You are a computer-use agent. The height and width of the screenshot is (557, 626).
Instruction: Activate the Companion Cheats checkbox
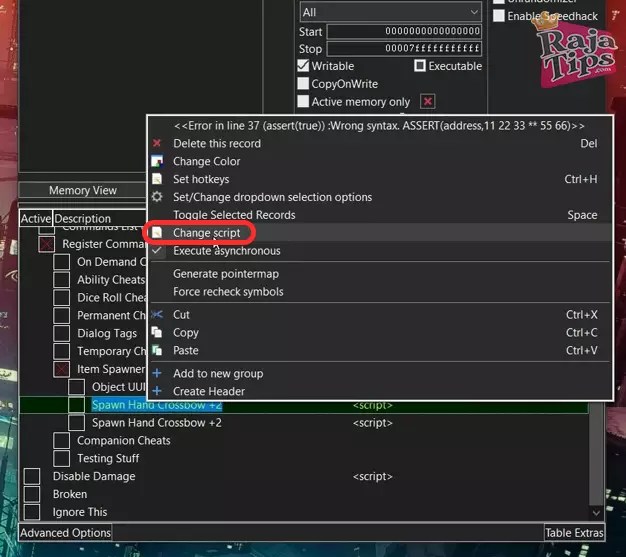[x=61, y=440]
